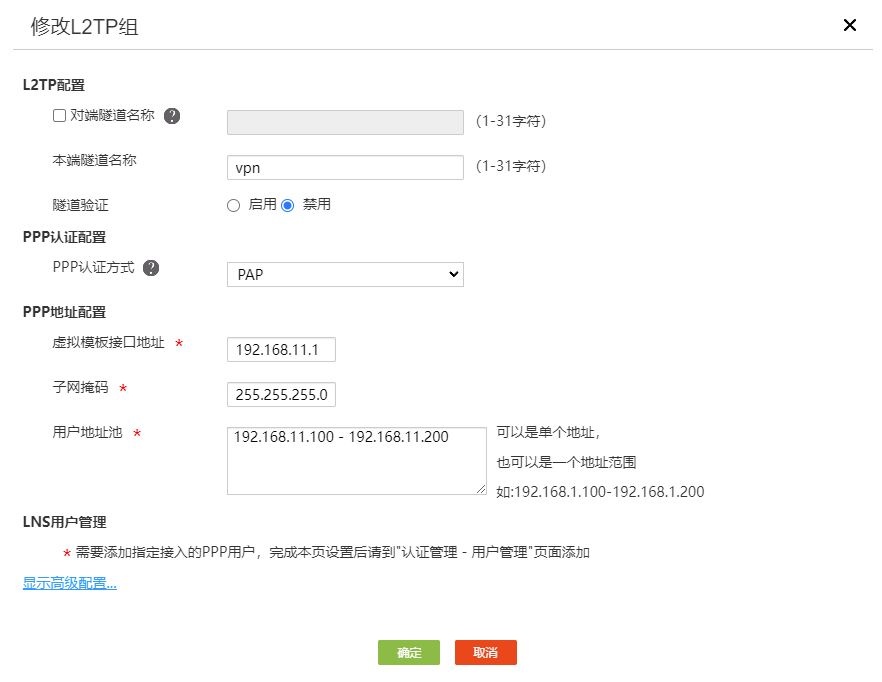
Task: Enable the 对端隧道名称 checkbox
Action: point(59,116)
